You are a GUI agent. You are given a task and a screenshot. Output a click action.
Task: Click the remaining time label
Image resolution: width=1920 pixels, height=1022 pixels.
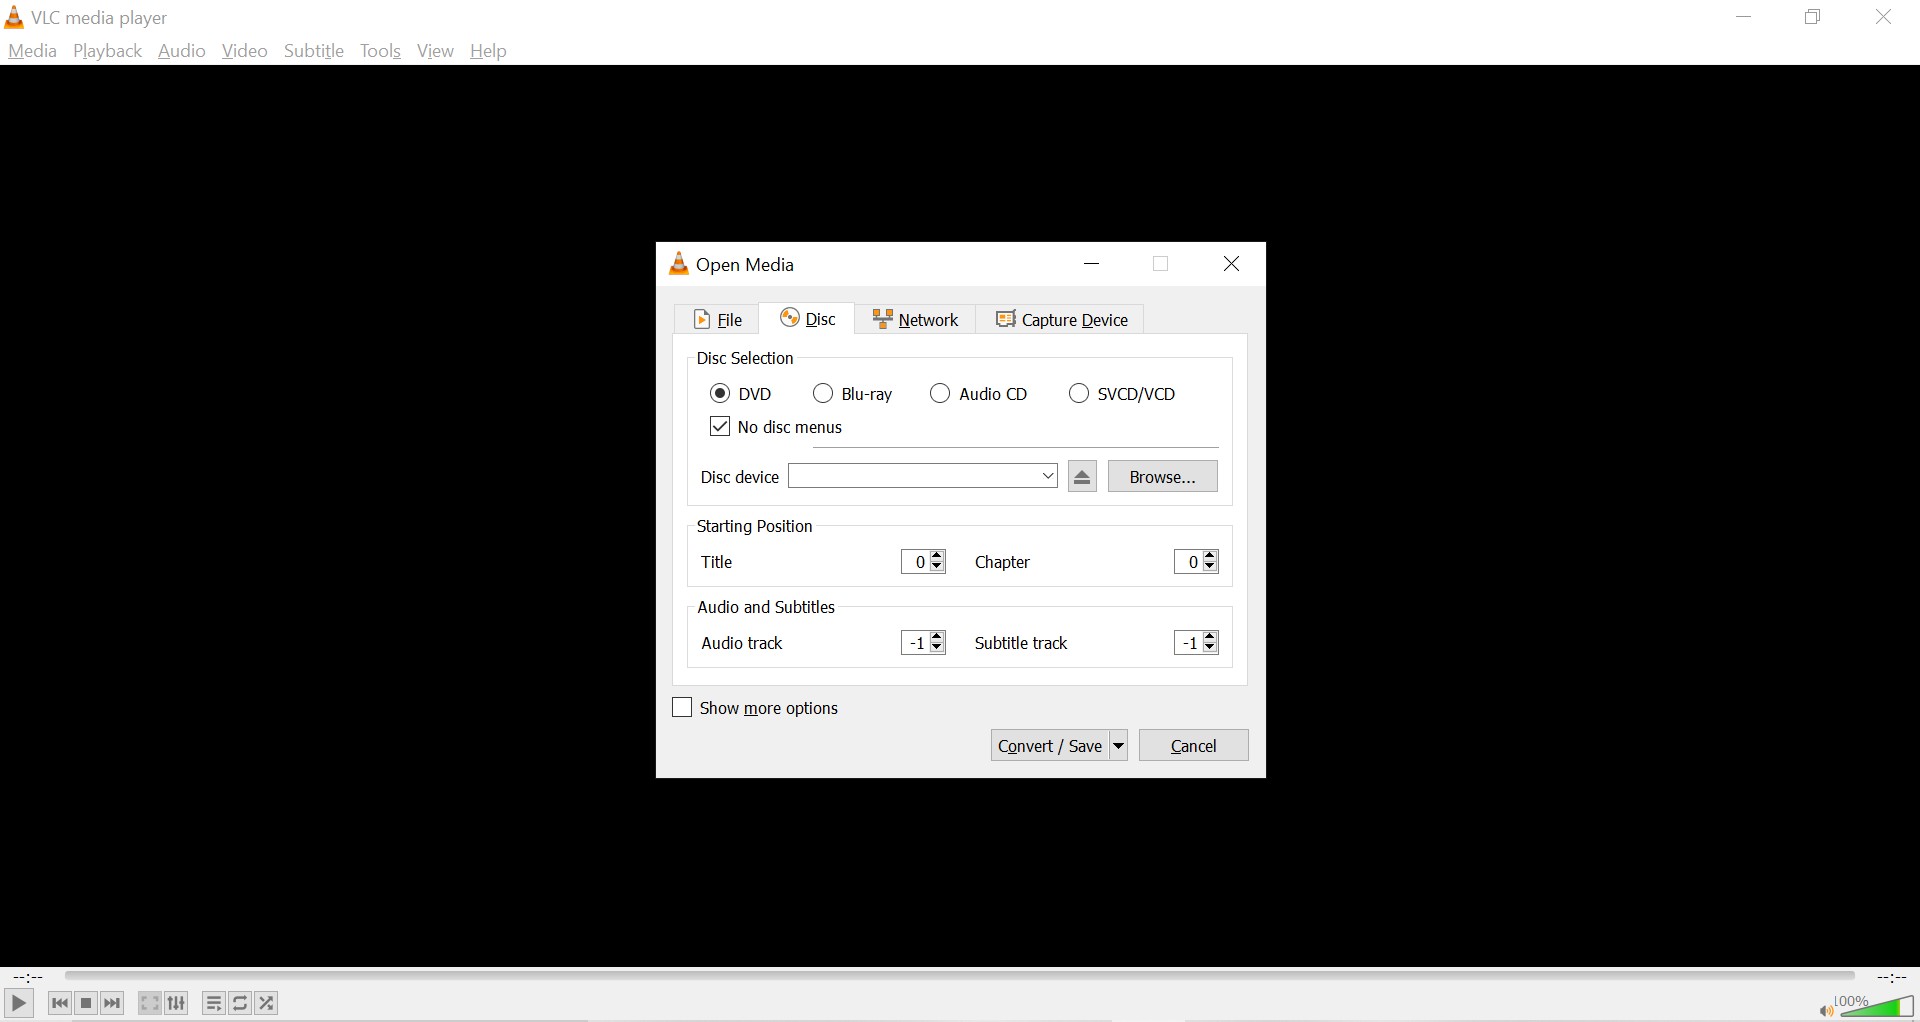click(x=1892, y=977)
